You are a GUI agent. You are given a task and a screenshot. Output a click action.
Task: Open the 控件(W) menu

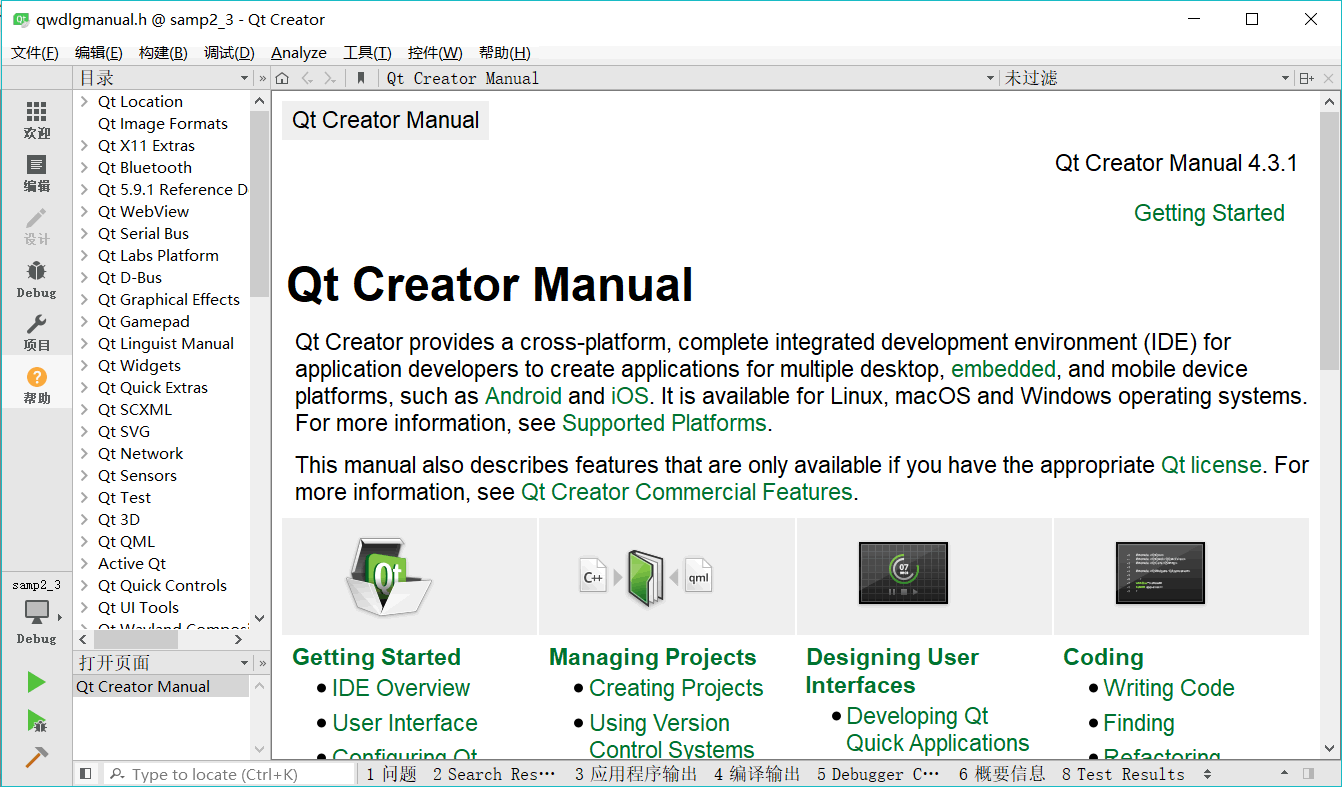coord(435,53)
